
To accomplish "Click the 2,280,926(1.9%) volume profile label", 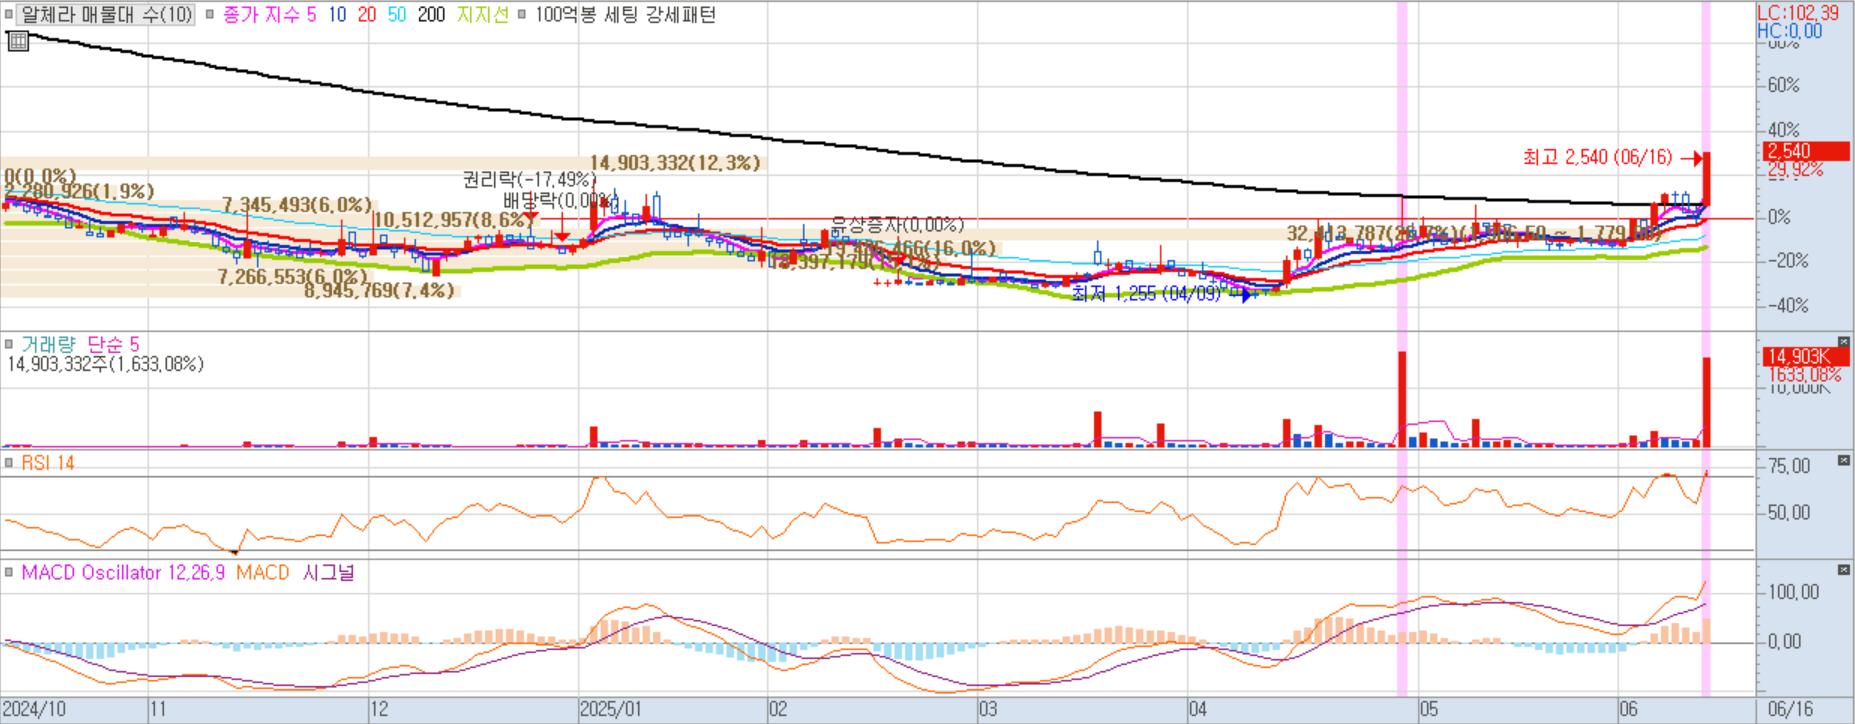I will pos(79,191).
